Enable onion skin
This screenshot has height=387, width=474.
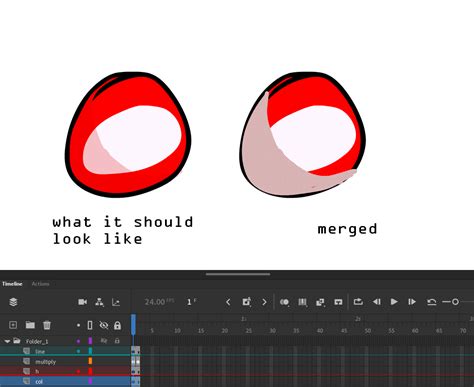point(284,302)
